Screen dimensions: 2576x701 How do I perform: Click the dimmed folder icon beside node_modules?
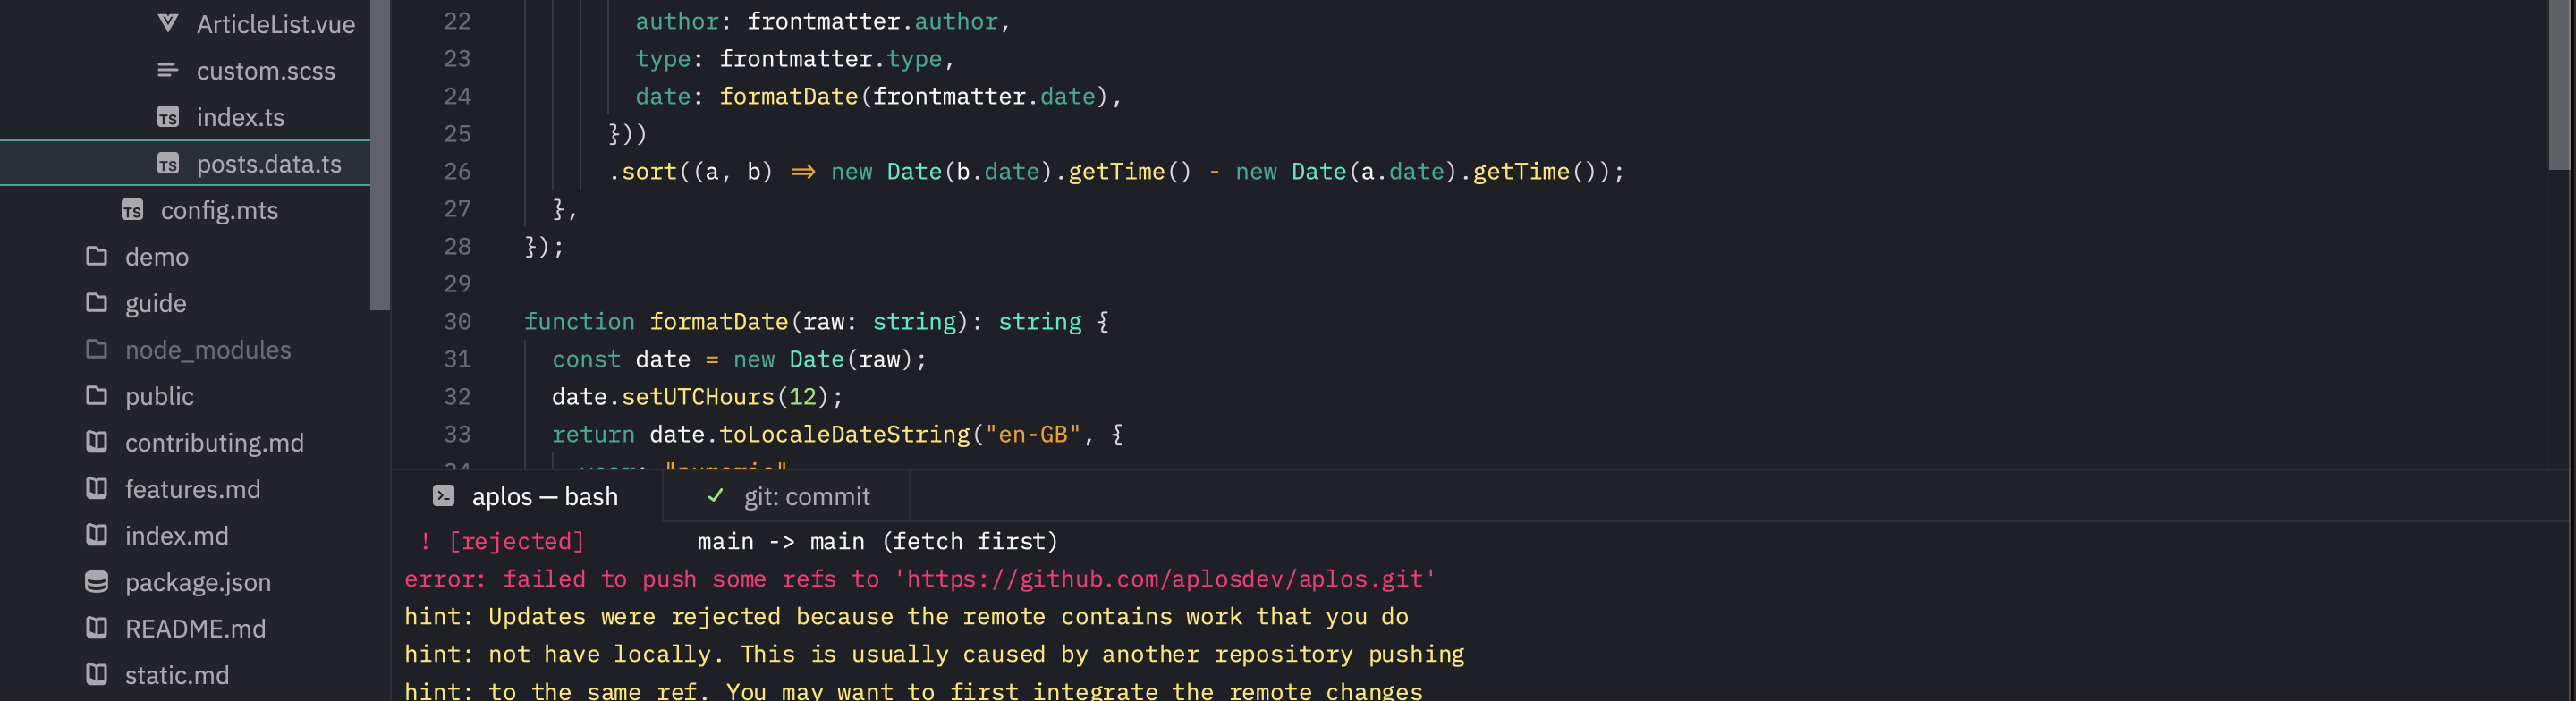coord(96,349)
